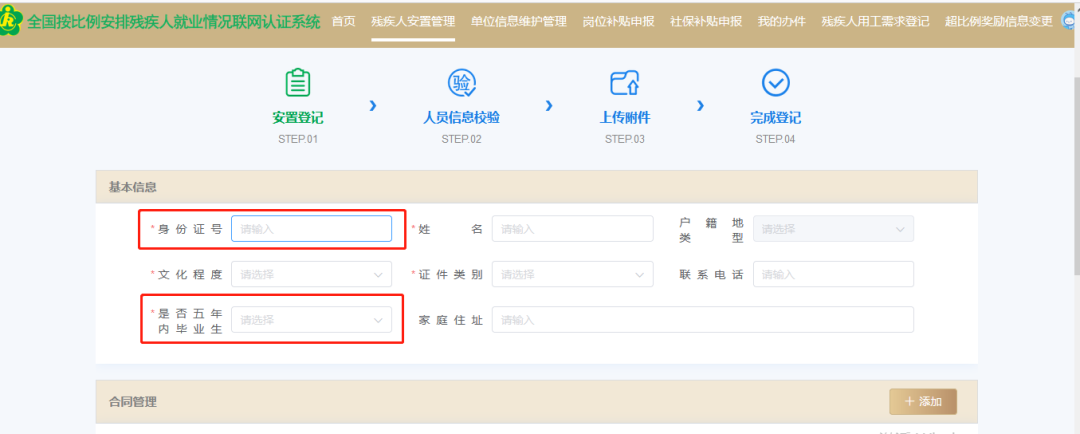
Task: Click the 基本信息 section header
Action: pyautogui.click(x=537, y=187)
